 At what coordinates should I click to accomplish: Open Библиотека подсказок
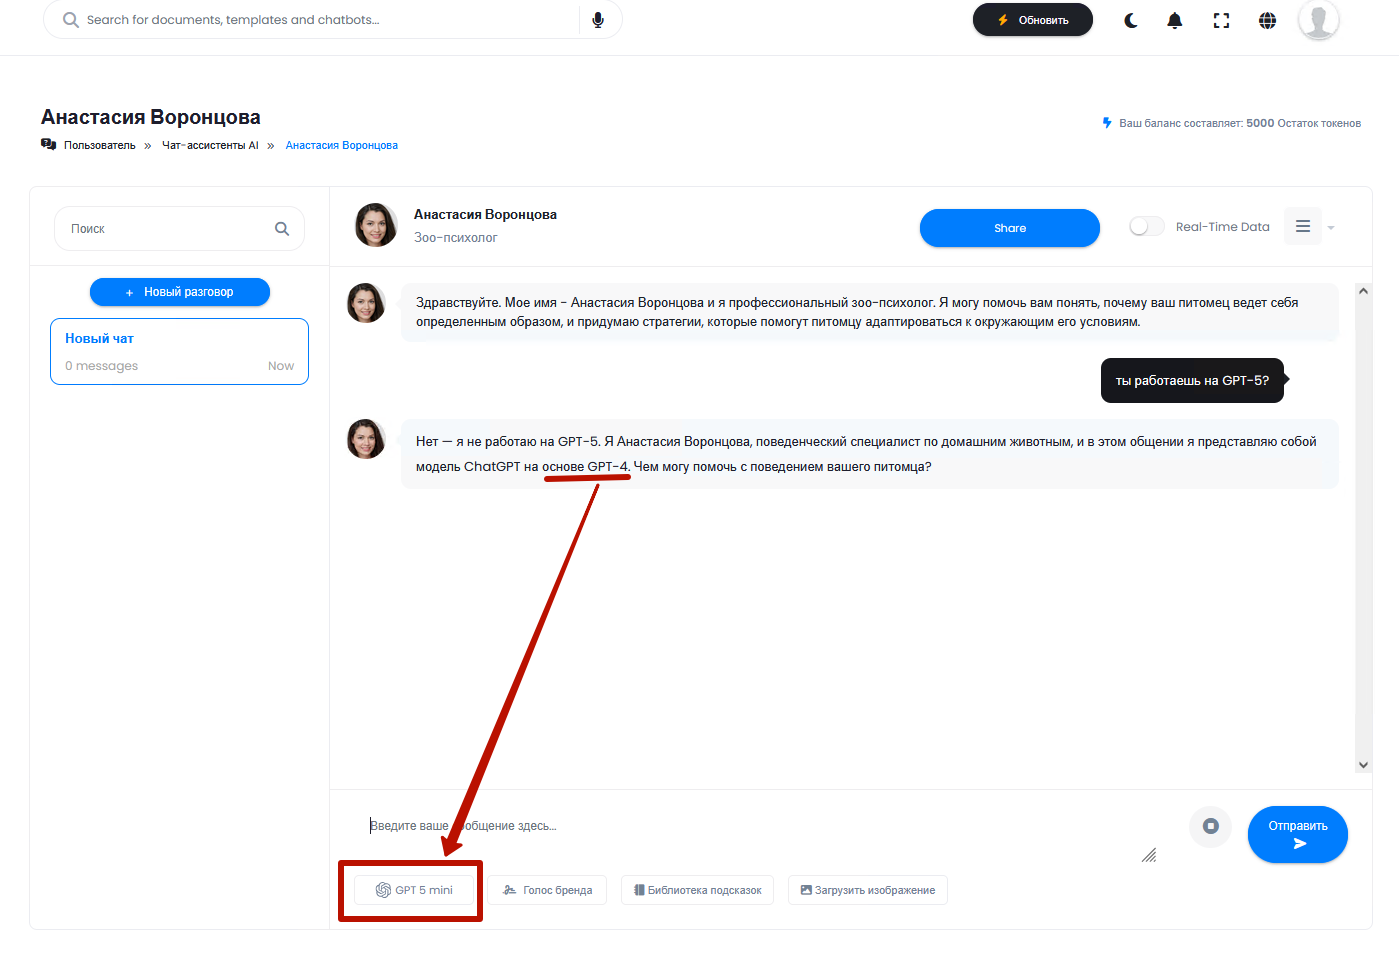click(x=698, y=890)
